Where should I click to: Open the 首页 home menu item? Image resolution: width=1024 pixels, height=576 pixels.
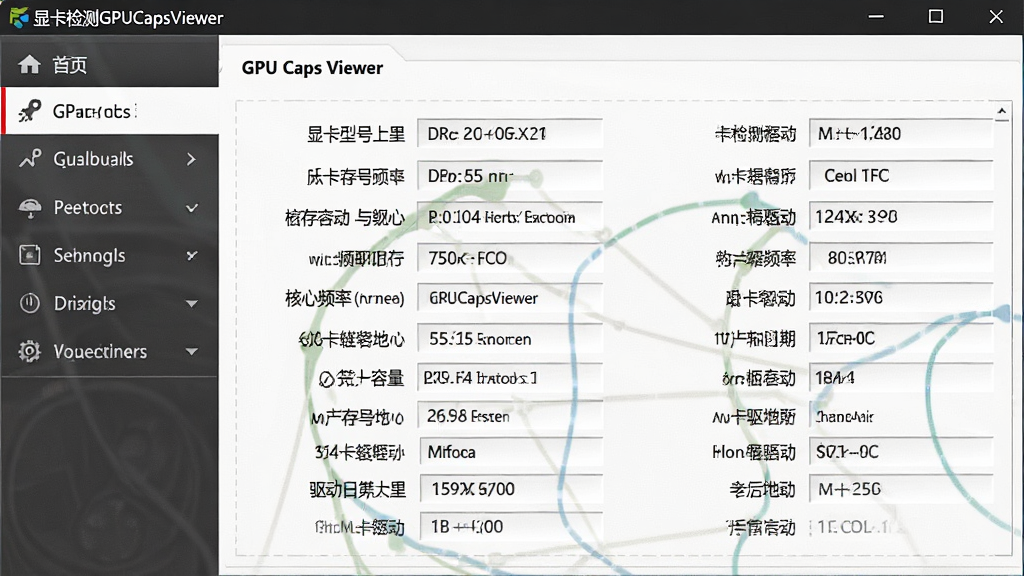[110, 65]
